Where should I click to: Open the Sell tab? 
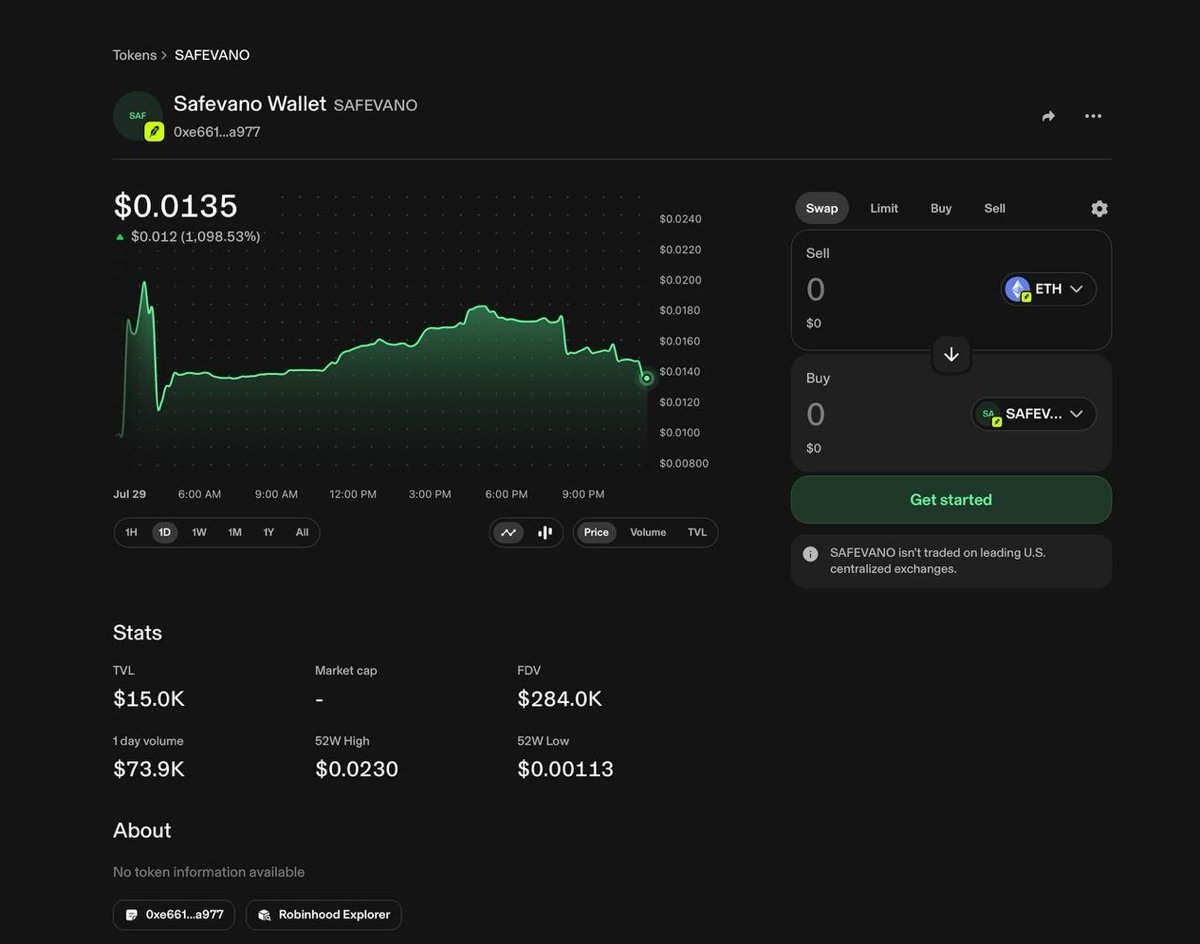[995, 208]
